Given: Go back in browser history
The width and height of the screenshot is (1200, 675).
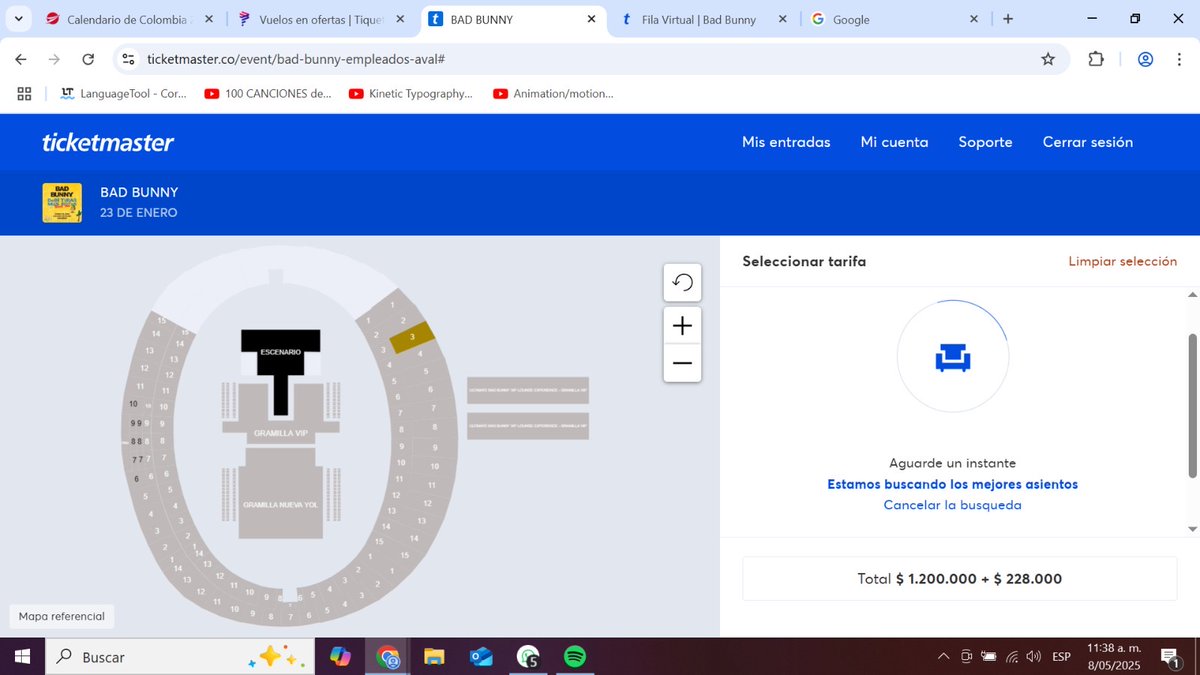Looking at the screenshot, I should pyautogui.click(x=22, y=59).
